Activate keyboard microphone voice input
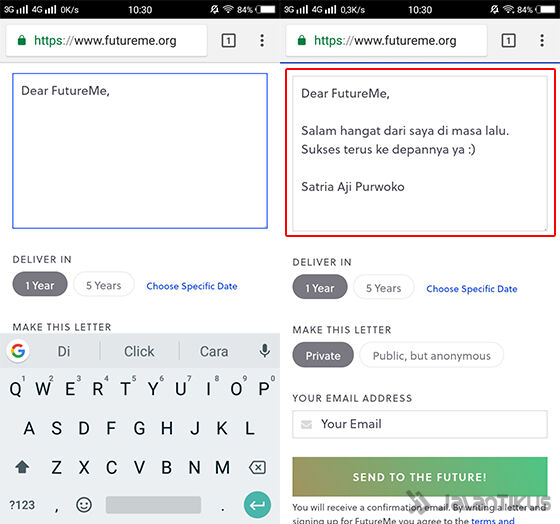The height and width of the screenshot is (524, 560). click(265, 351)
